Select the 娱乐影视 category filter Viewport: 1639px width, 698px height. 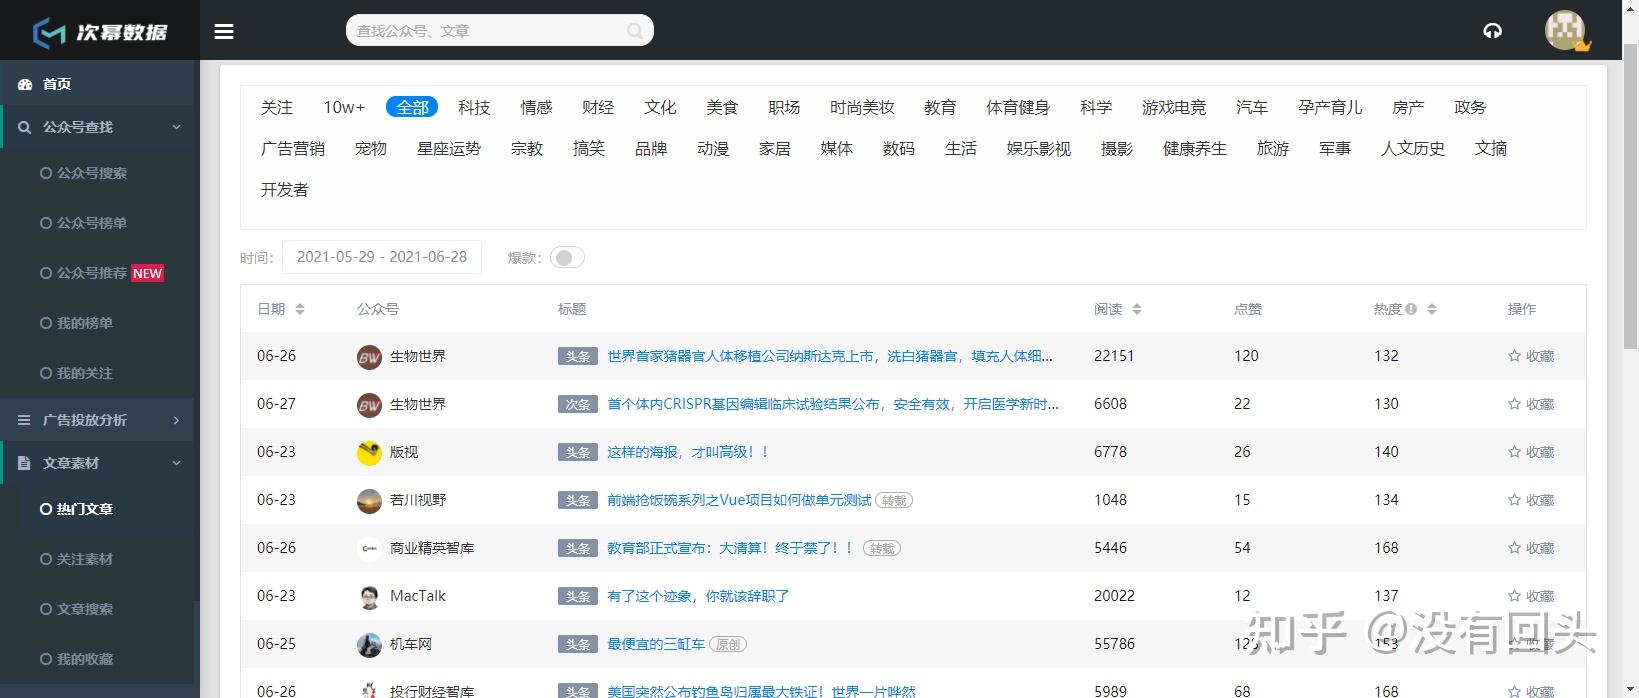1038,148
